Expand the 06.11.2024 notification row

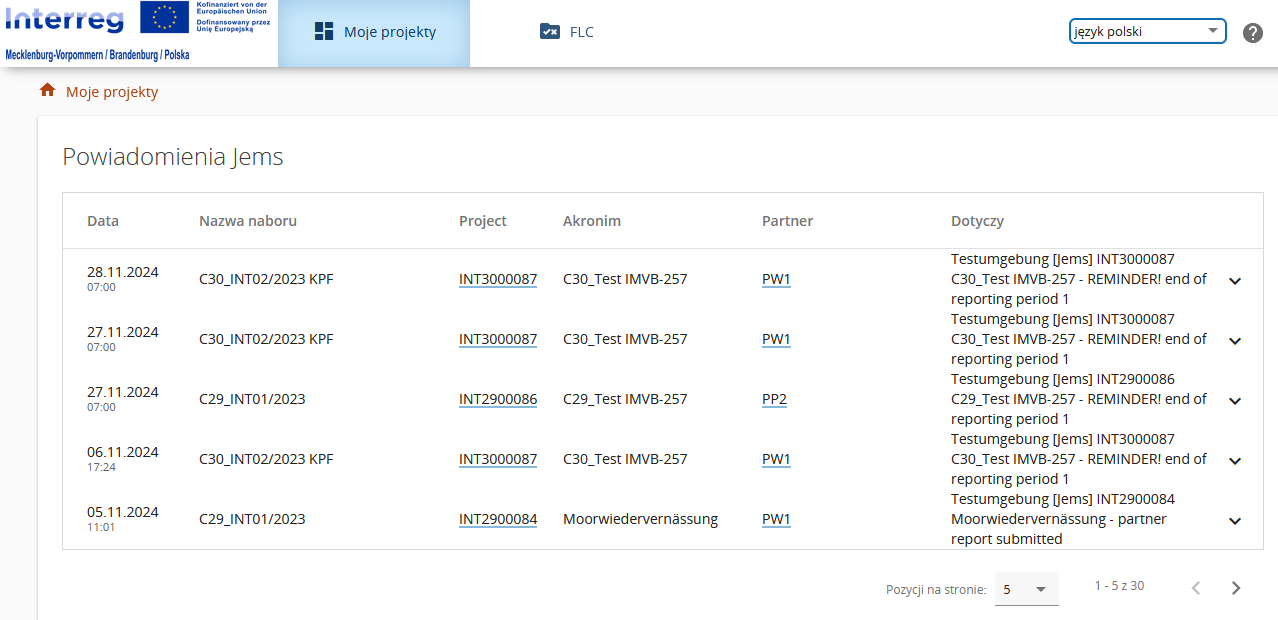(x=1235, y=461)
